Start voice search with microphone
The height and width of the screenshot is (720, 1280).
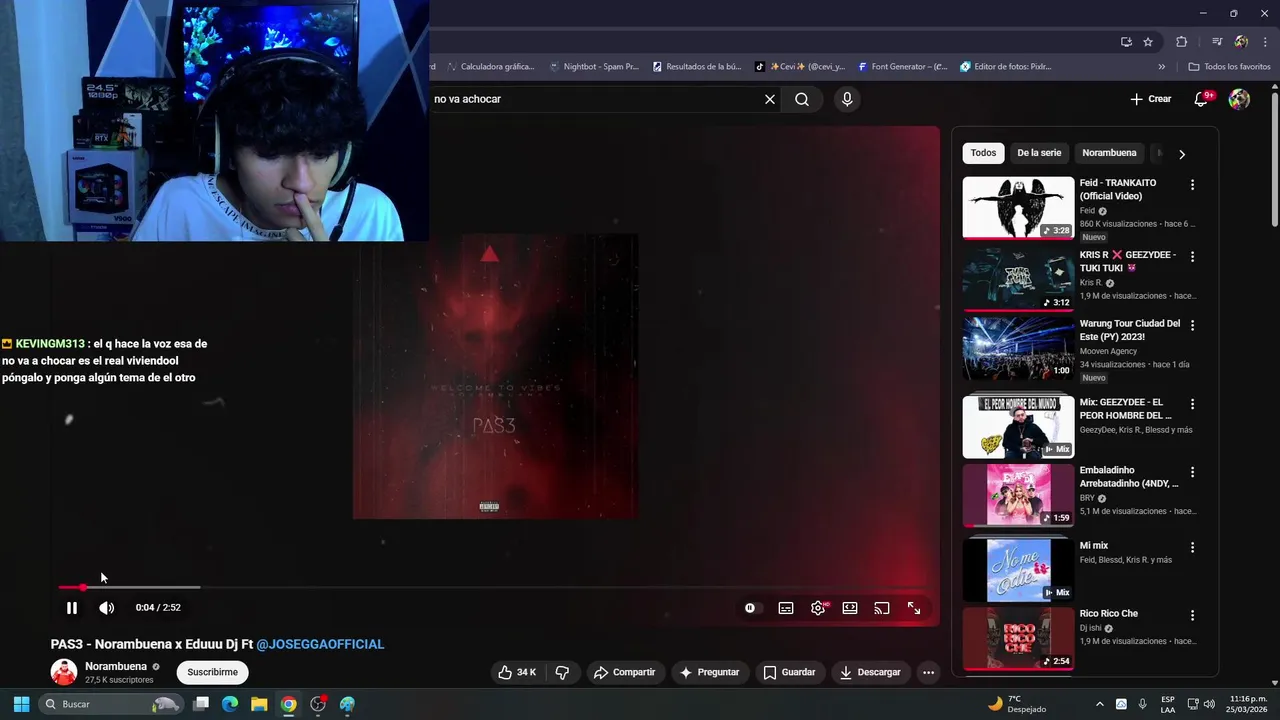point(847,99)
